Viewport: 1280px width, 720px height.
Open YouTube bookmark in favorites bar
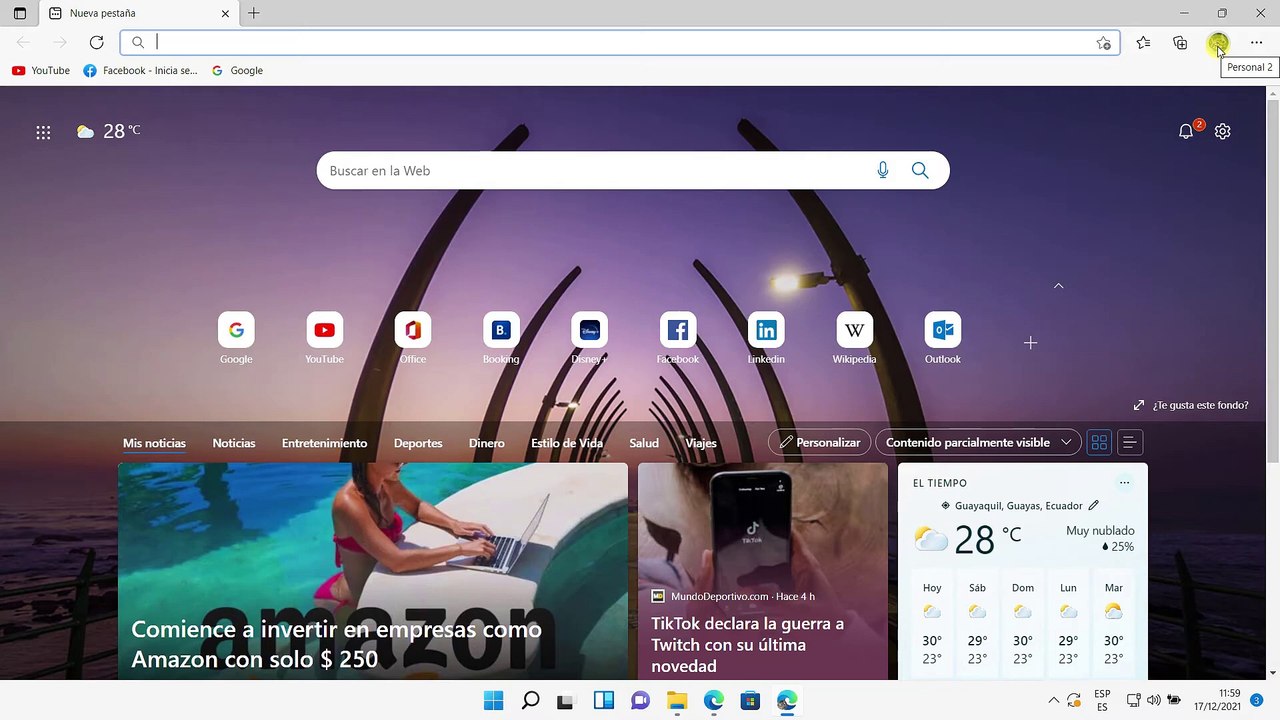[x=41, y=70]
